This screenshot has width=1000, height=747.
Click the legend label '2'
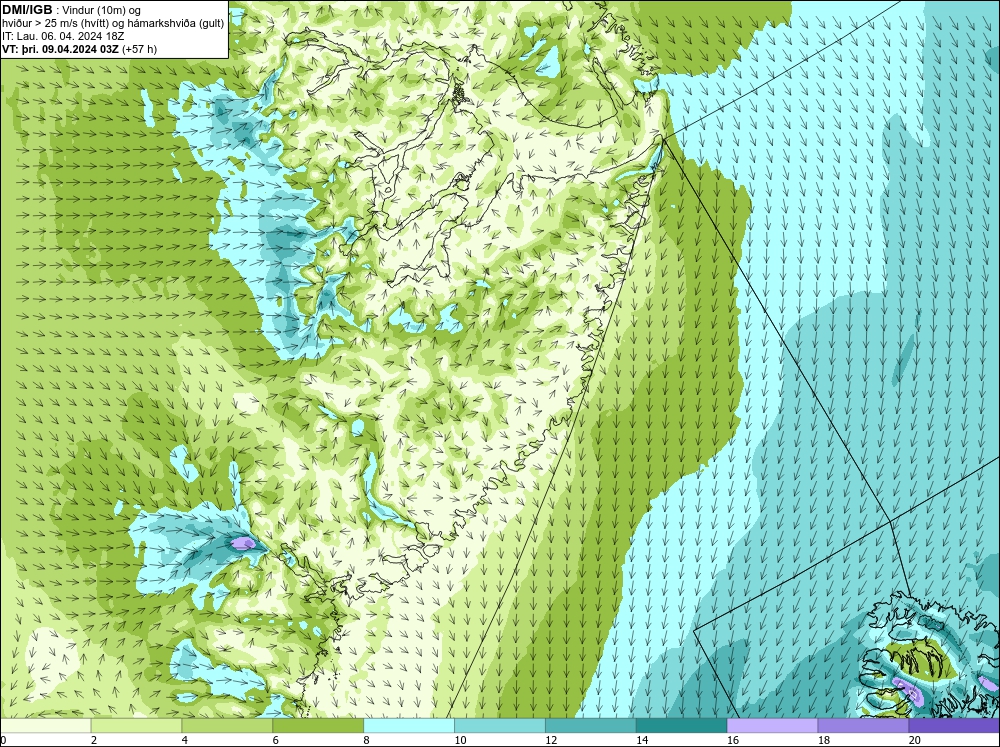tap(94, 740)
